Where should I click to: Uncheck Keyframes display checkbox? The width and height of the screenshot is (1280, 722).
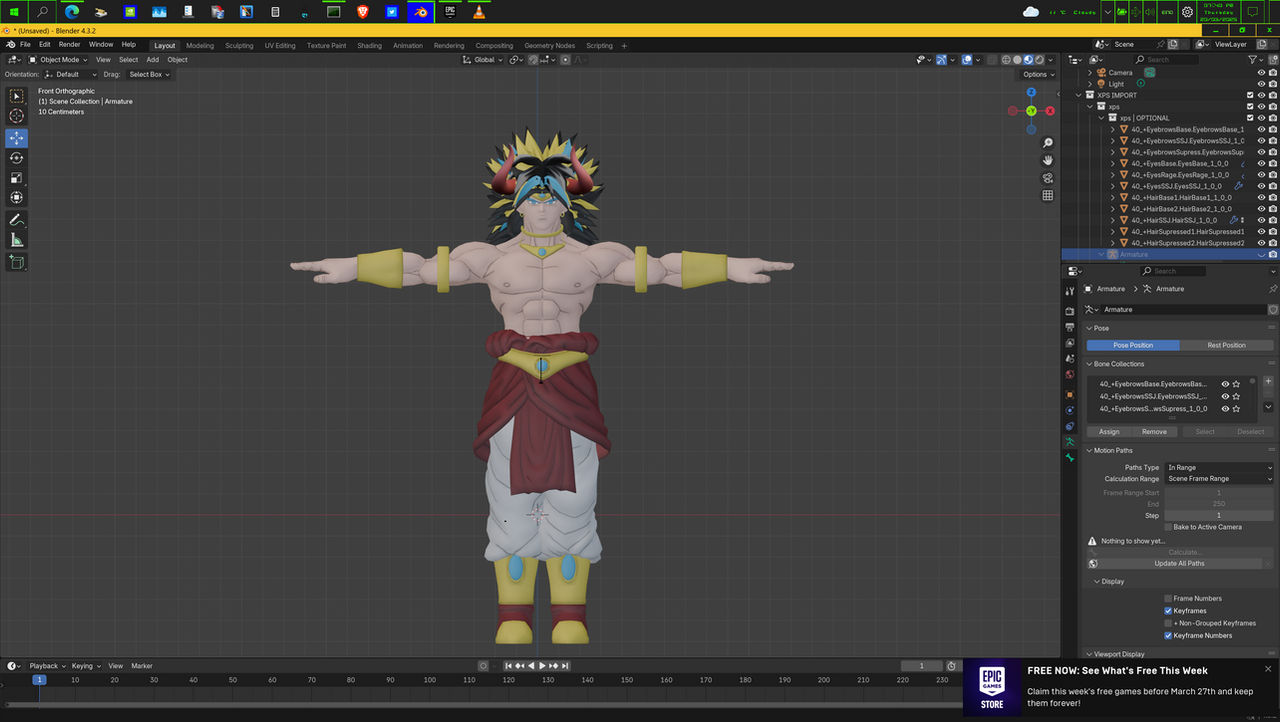coord(1168,611)
